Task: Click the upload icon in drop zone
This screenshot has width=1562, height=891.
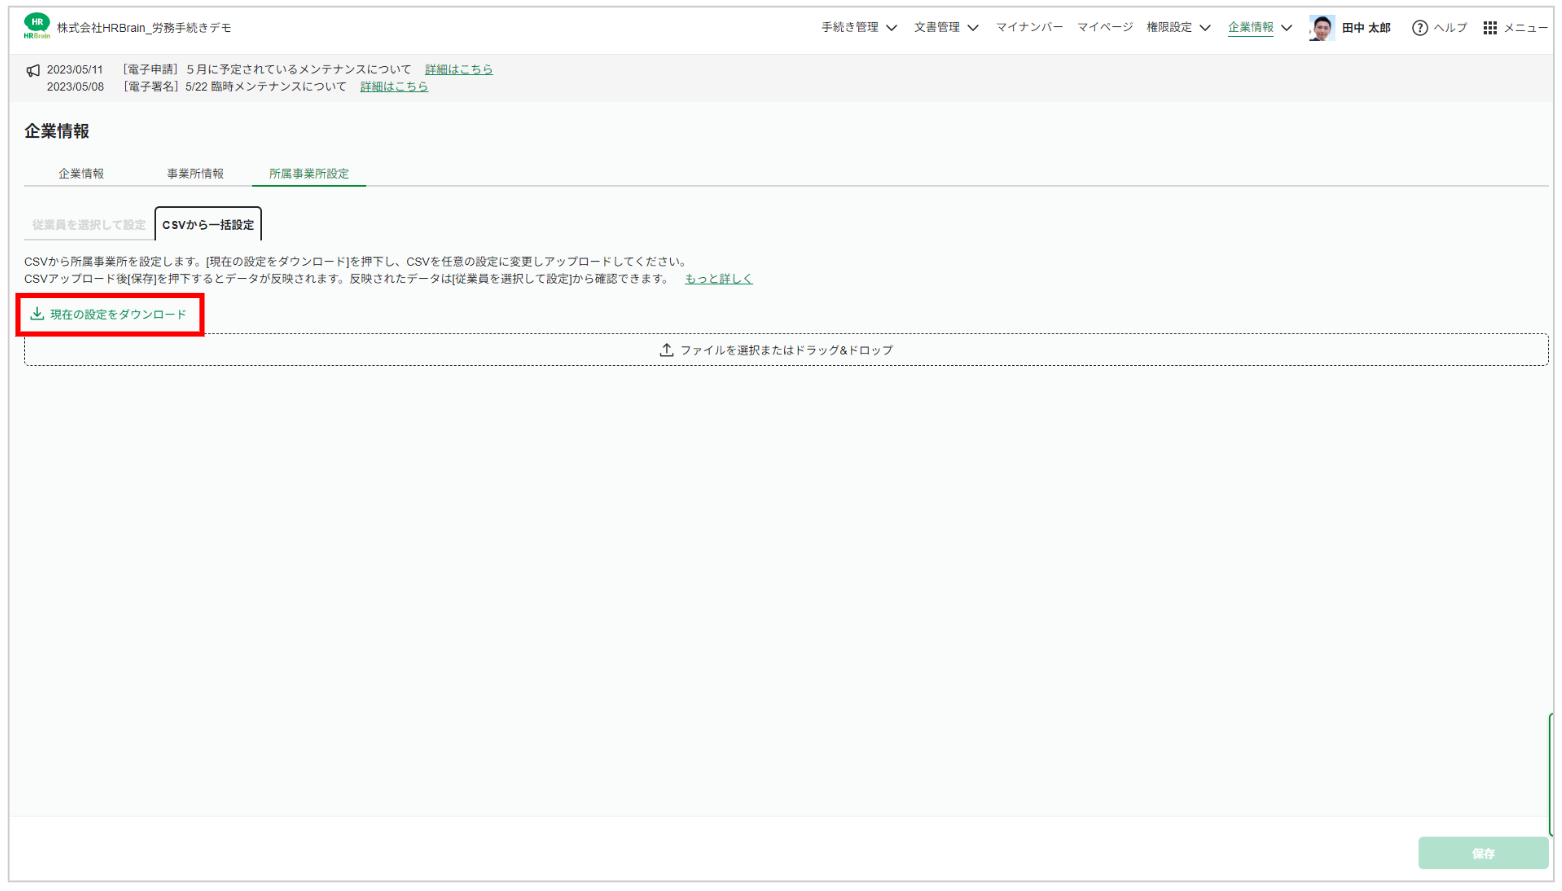Action: [x=666, y=350]
